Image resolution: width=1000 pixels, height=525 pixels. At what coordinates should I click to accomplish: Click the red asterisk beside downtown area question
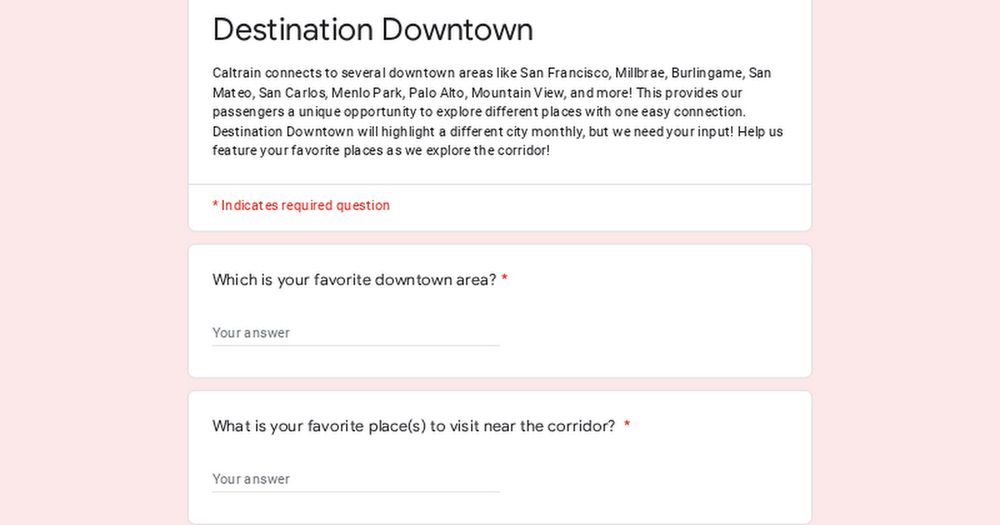[504, 279]
